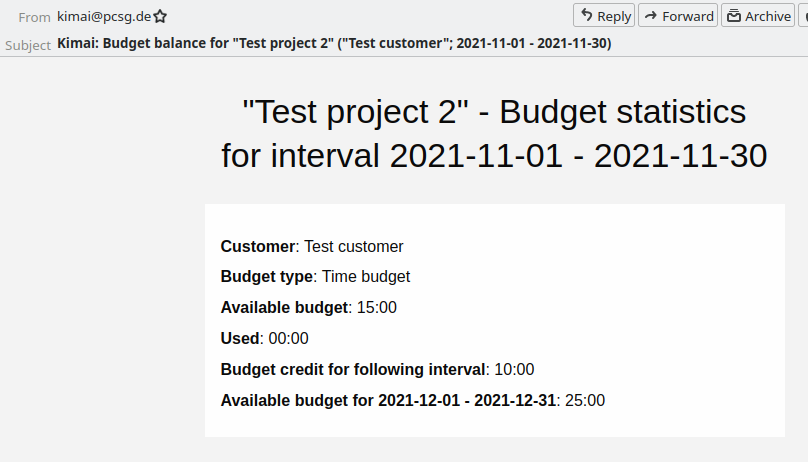Click the Used: 00:00 line
The height and width of the screenshot is (462, 808).
pos(264,339)
